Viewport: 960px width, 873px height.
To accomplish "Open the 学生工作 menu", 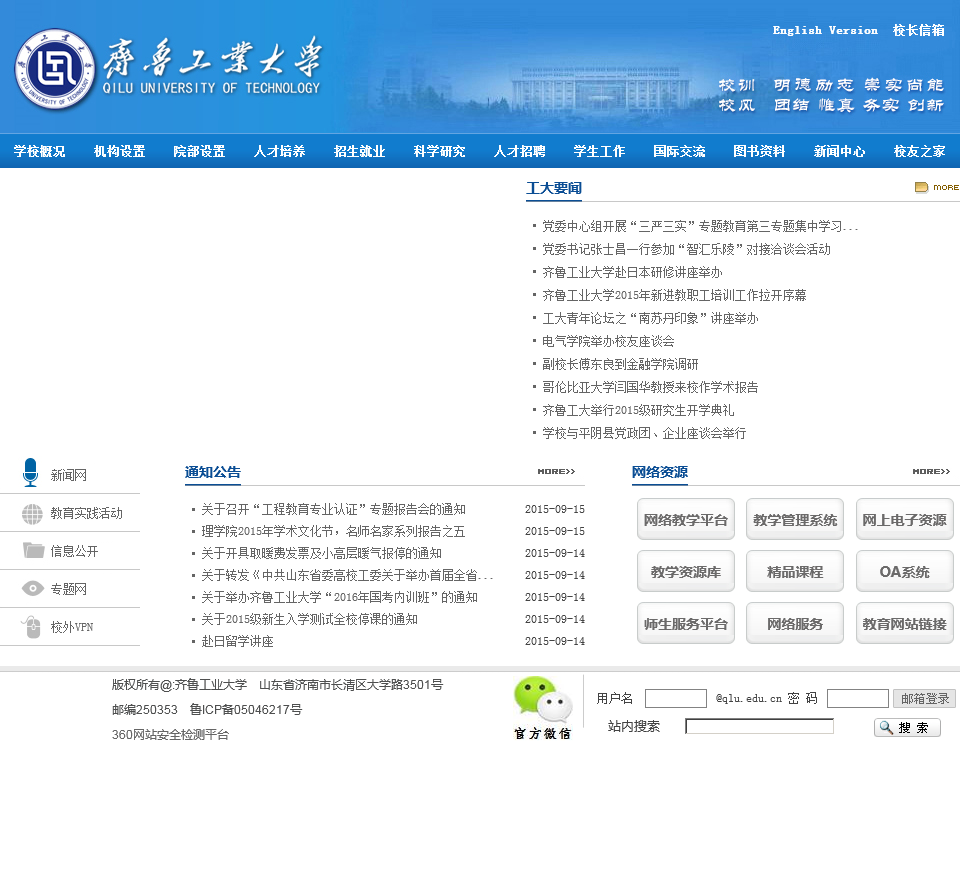I will pos(599,151).
